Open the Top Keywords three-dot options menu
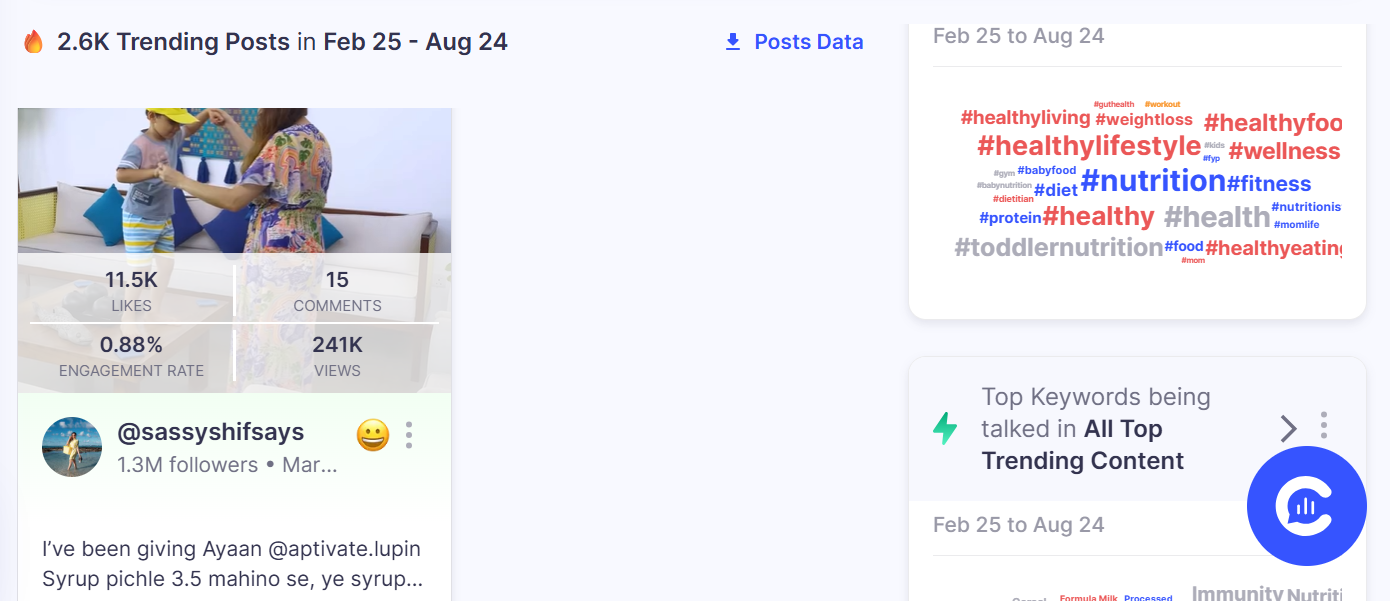 click(x=1324, y=425)
